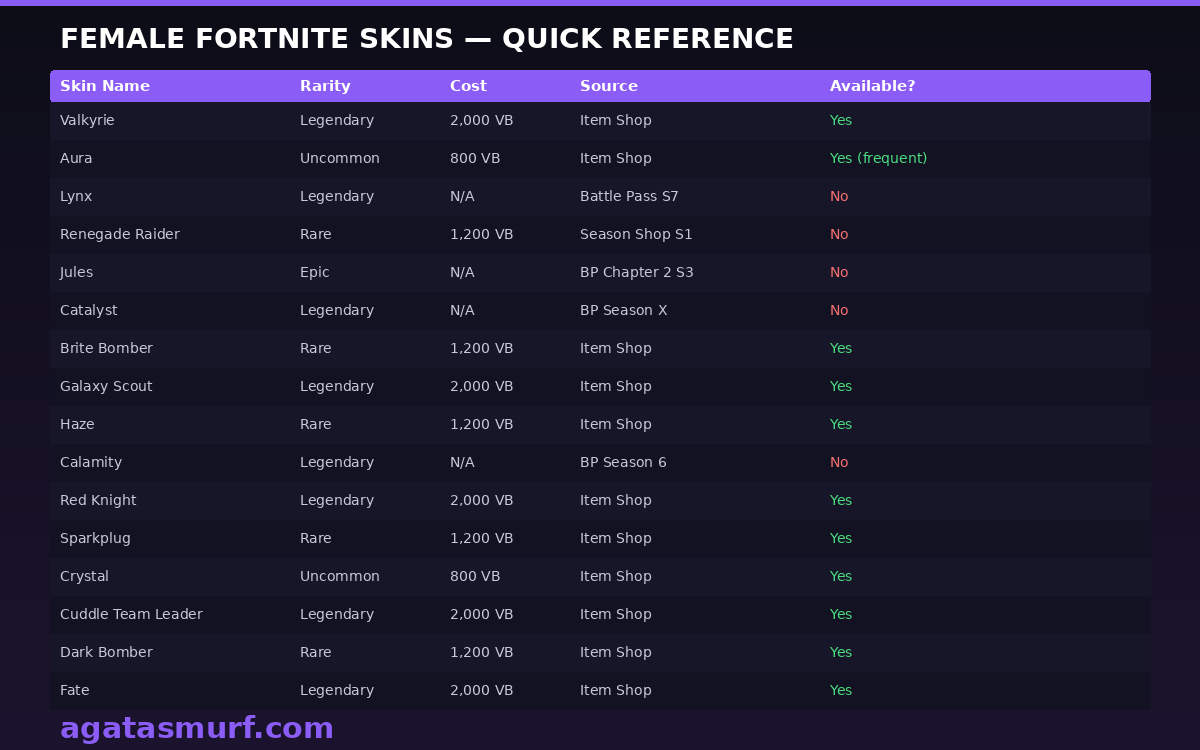
Task: Select the Crystal skin name
Action: [x=84, y=576]
